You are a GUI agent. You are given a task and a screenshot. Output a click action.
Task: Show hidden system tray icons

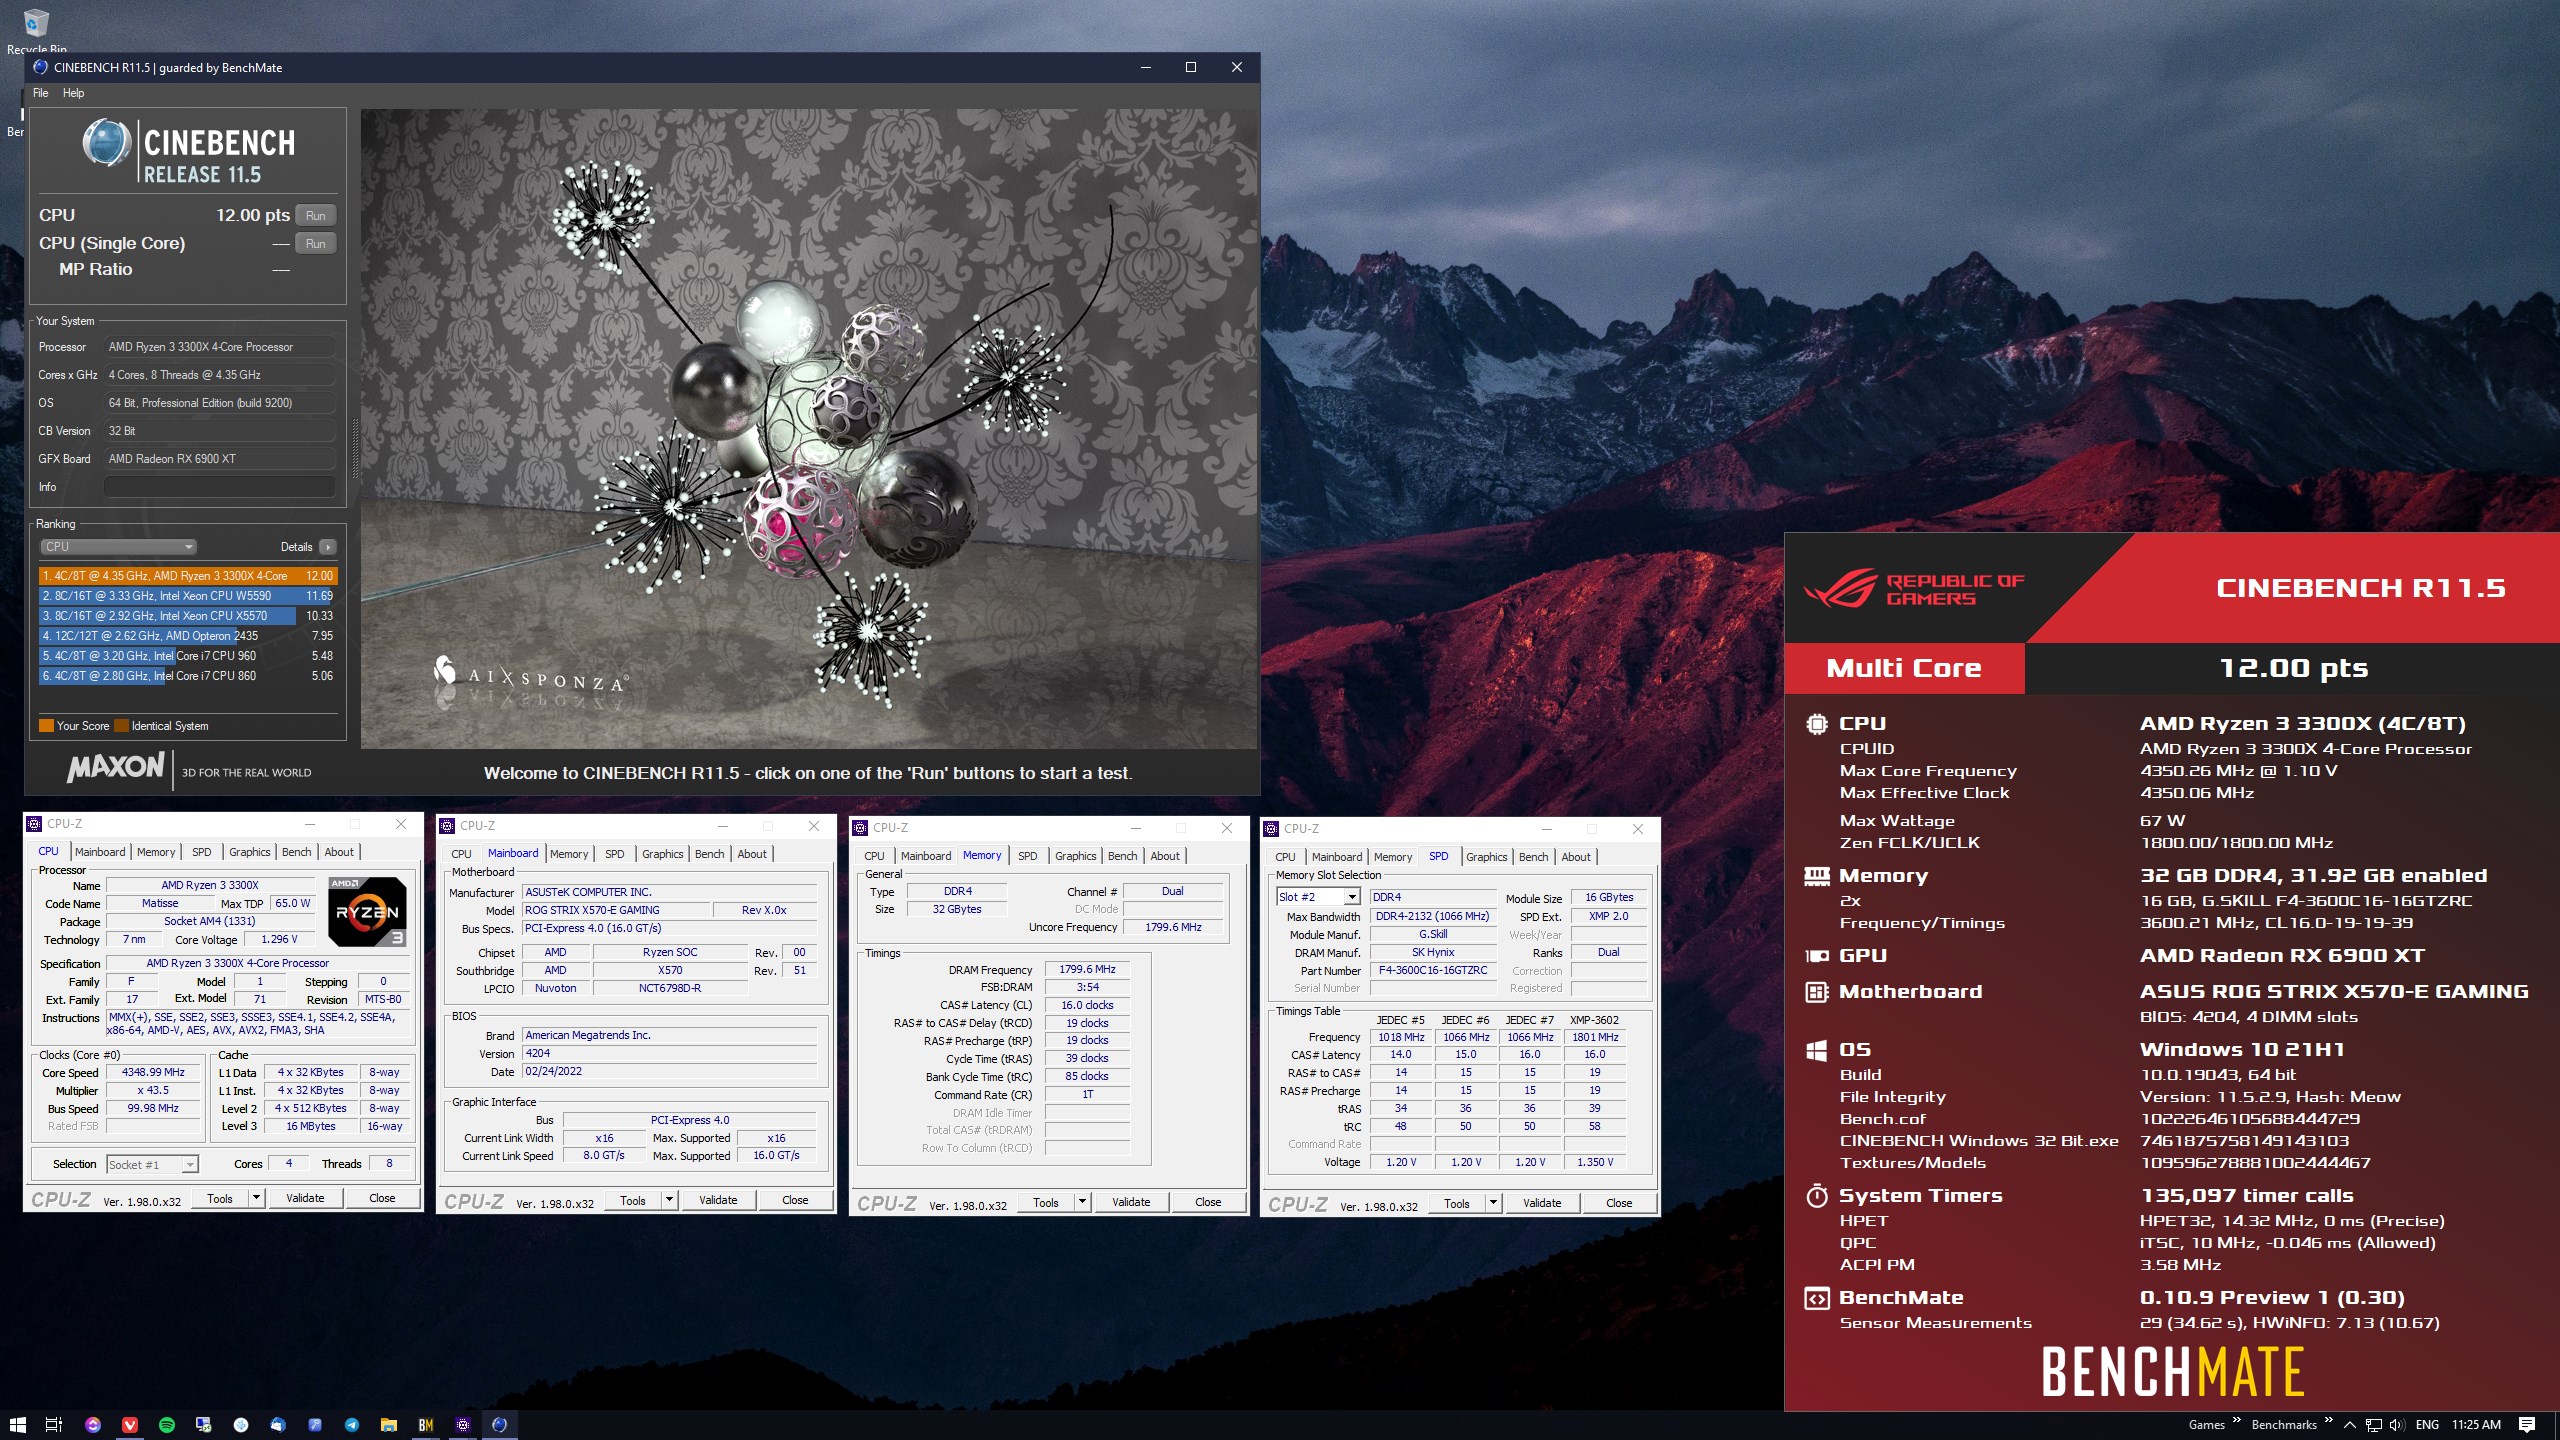coord(2350,1425)
